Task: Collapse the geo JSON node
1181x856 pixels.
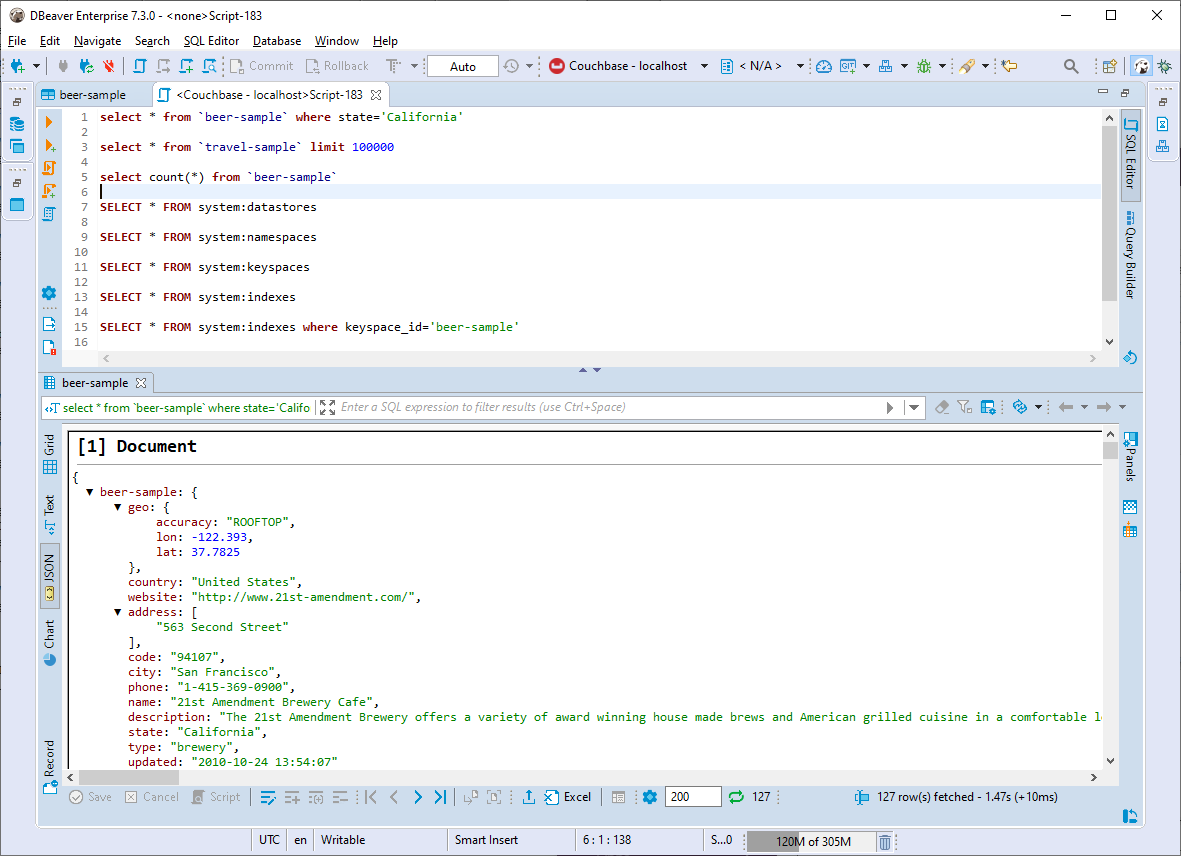Action: tap(117, 507)
